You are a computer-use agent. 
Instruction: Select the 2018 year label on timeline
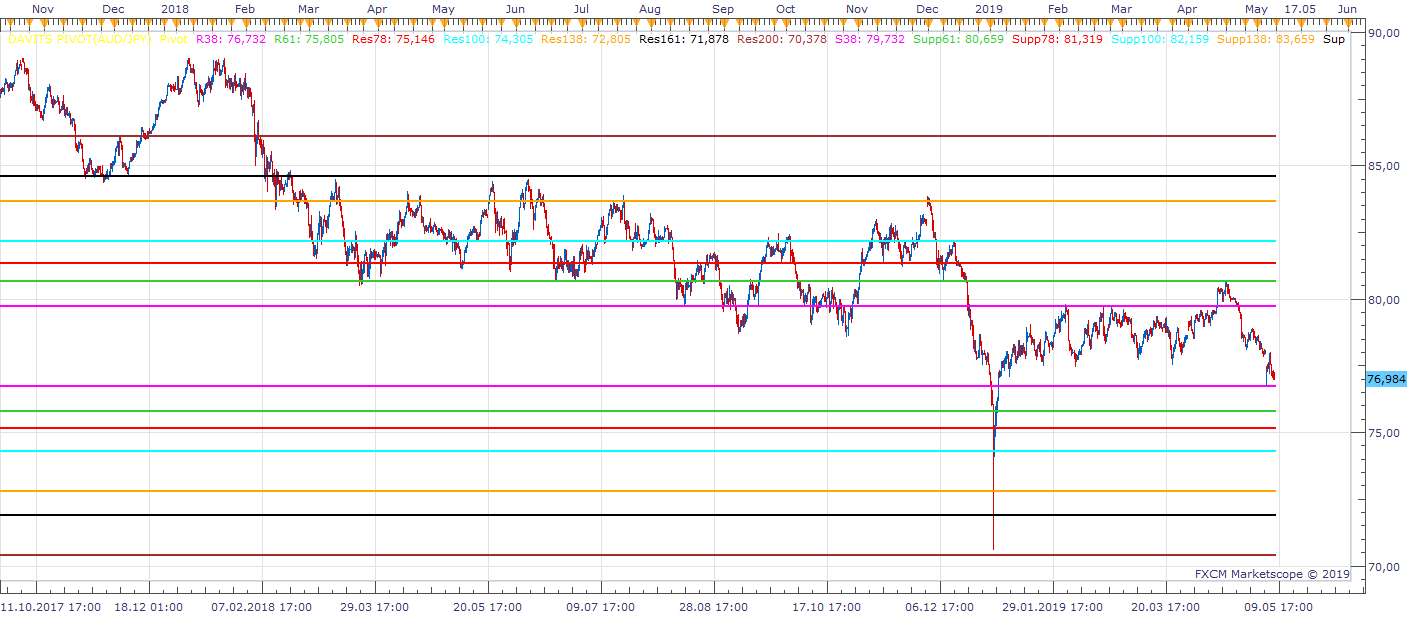[x=174, y=8]
